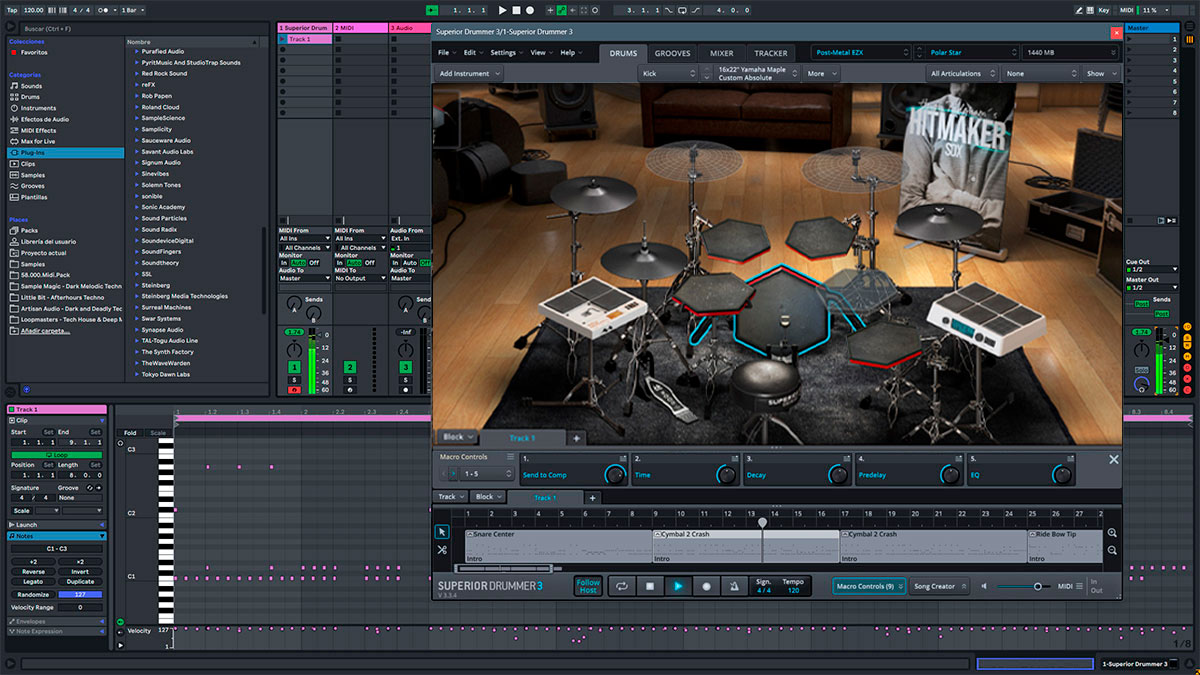Toggle the Superior Drummer metronome icon

(x=734, y=586)
